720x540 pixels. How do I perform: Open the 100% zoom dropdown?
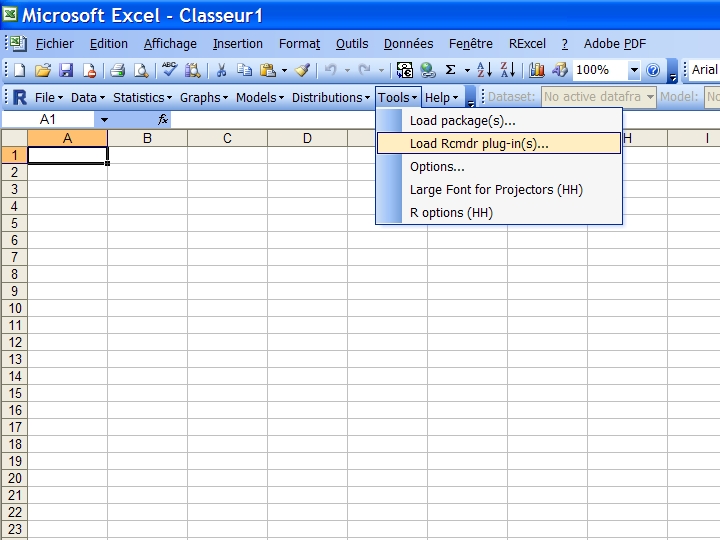(x=634, y=70)
